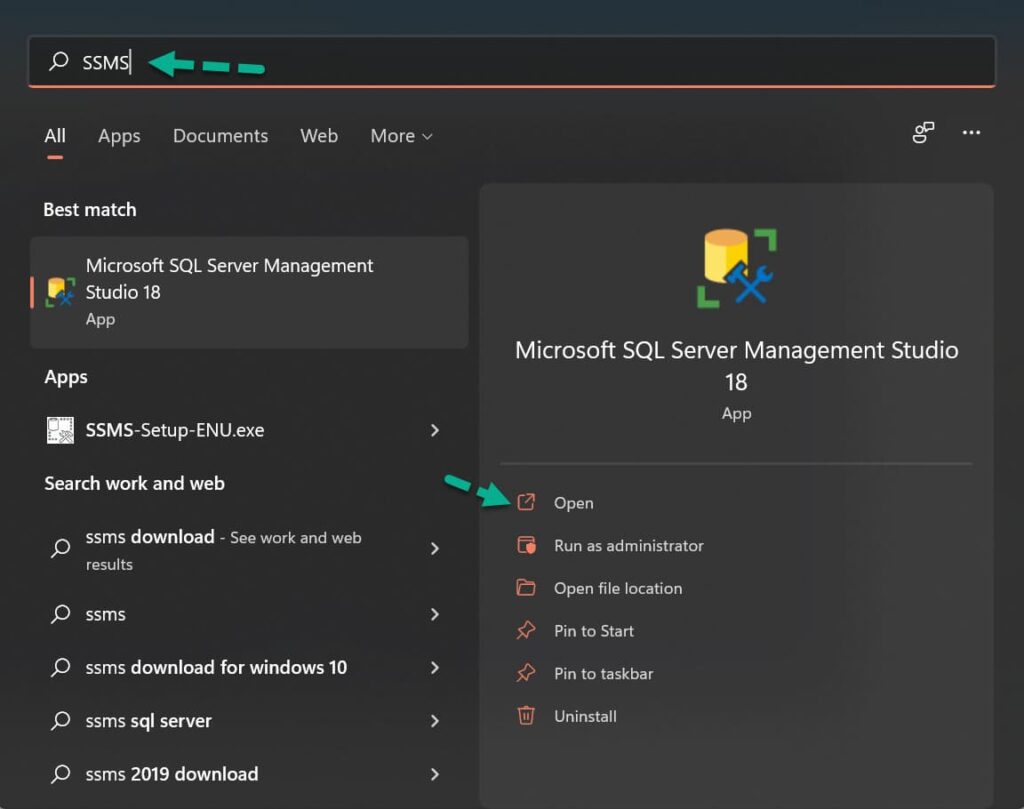Click the search feedback people icon
Image resolution: width=1024 pixels, height=809 pixels.
(x=923, y=133)
